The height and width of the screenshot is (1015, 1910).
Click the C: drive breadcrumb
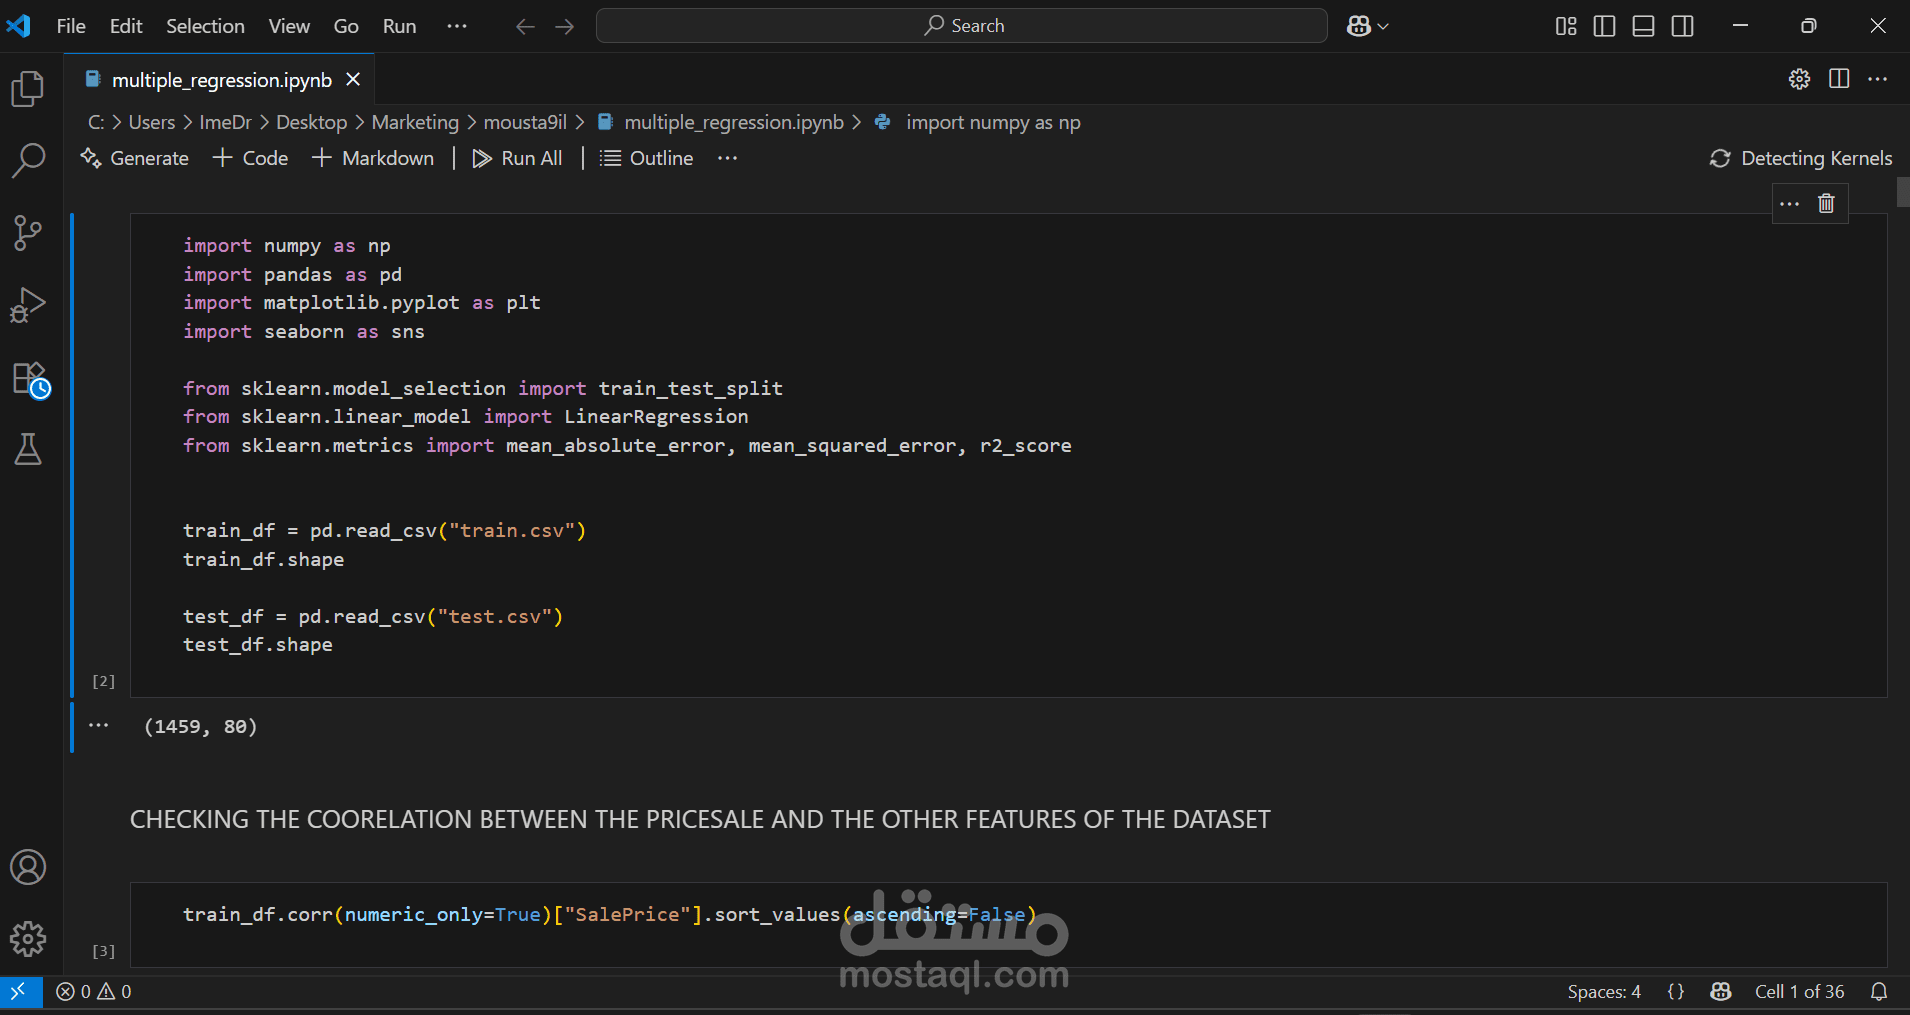(96, 122)
